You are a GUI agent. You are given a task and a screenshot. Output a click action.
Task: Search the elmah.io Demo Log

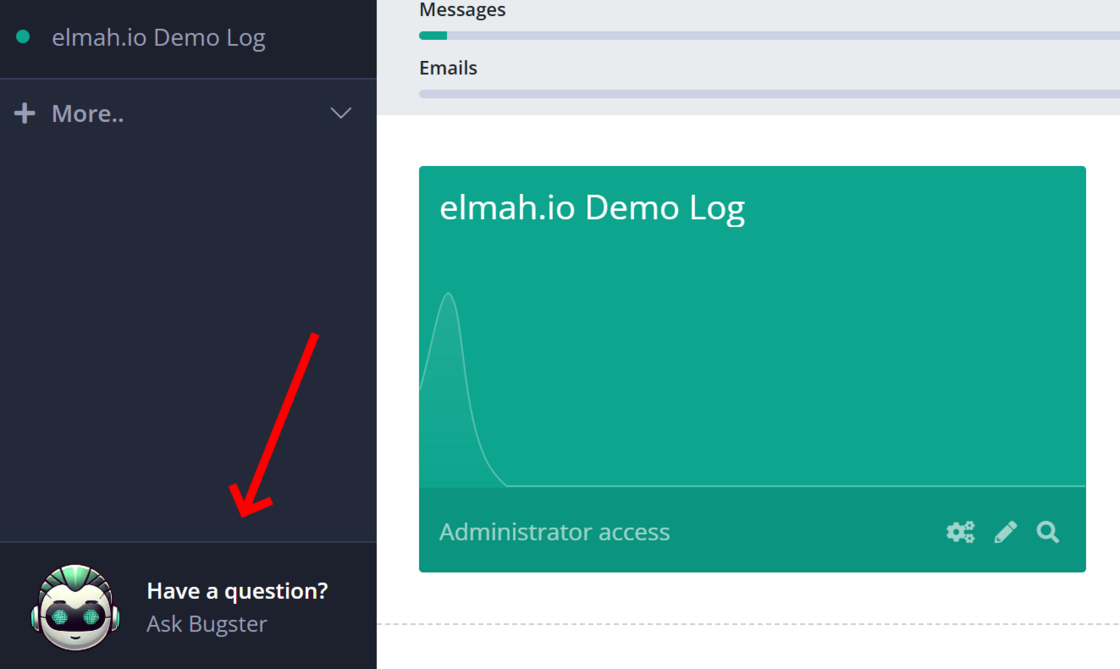tap(1048, 532)
